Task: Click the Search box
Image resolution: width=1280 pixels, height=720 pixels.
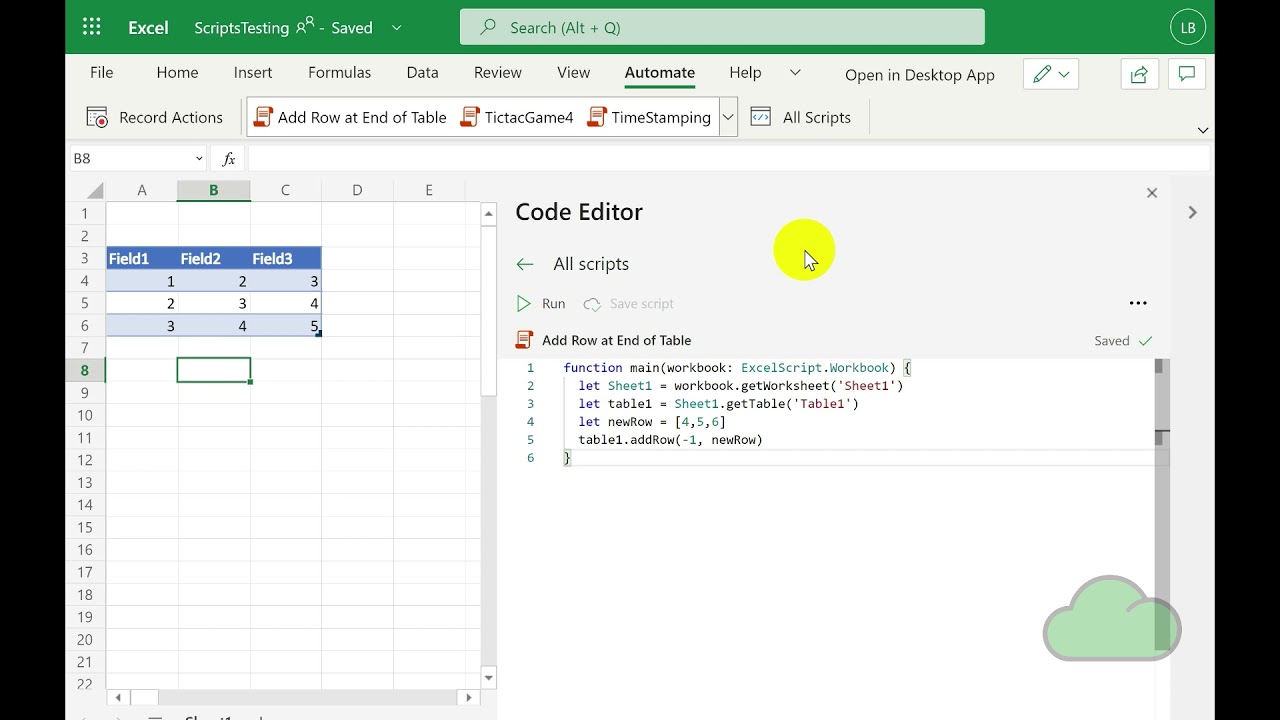Action: [722, 27]
